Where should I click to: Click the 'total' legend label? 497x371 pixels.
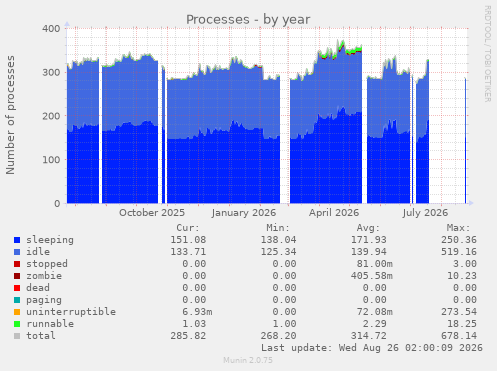click(41, 336)
